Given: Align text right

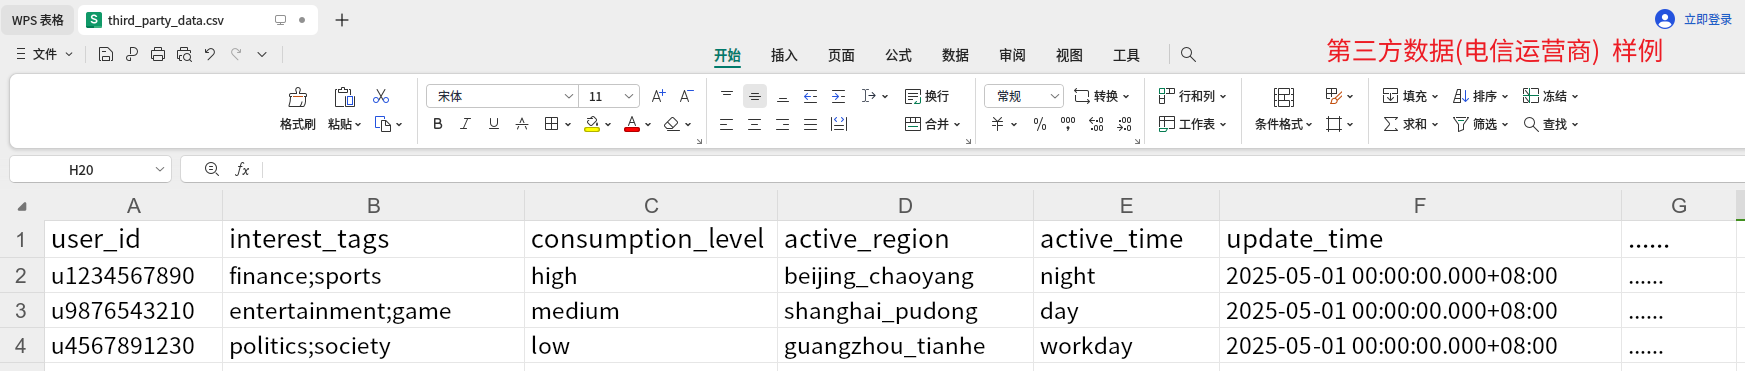Looking at the screenshot, I should coord(783,124).
